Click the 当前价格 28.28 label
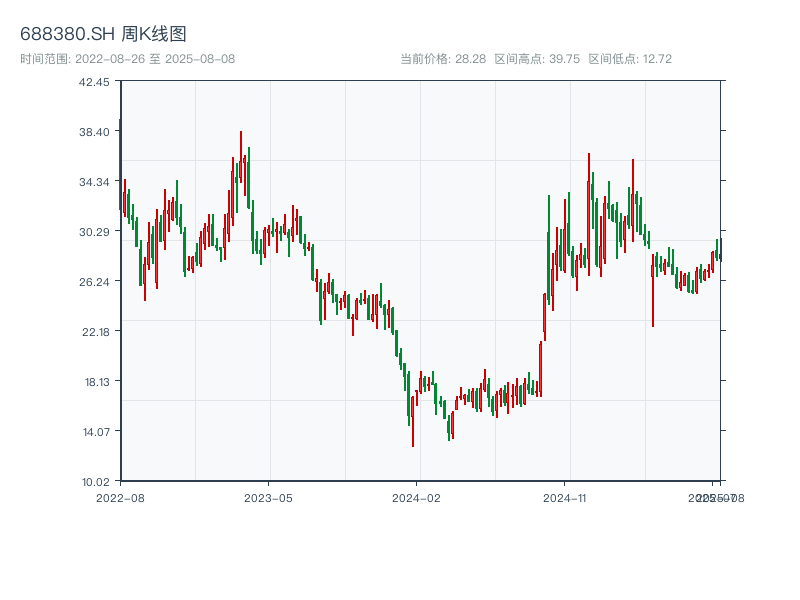The height and width of the screenshot is (600, 800). point(442,59)
